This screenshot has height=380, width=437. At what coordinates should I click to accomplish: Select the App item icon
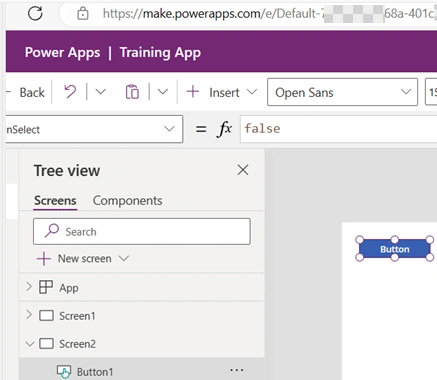point(46,287)
